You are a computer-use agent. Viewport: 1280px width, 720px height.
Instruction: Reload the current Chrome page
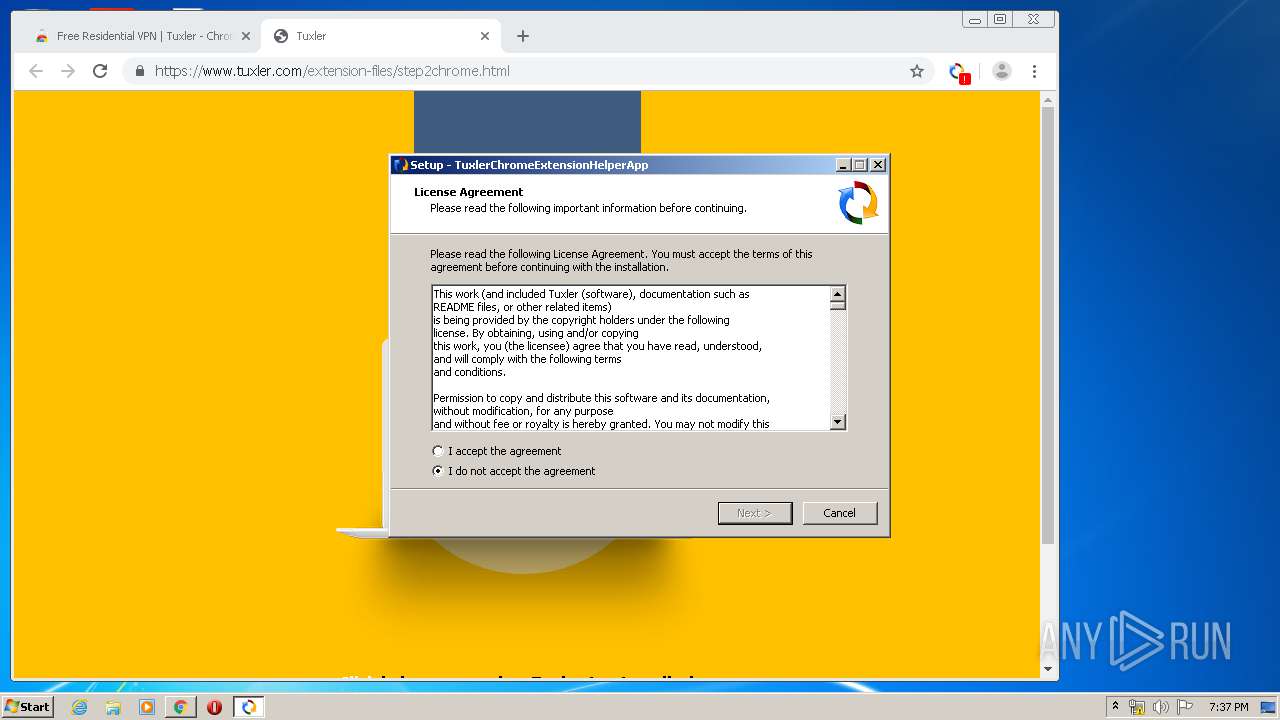pyautogui.click(x=100, y=71)
